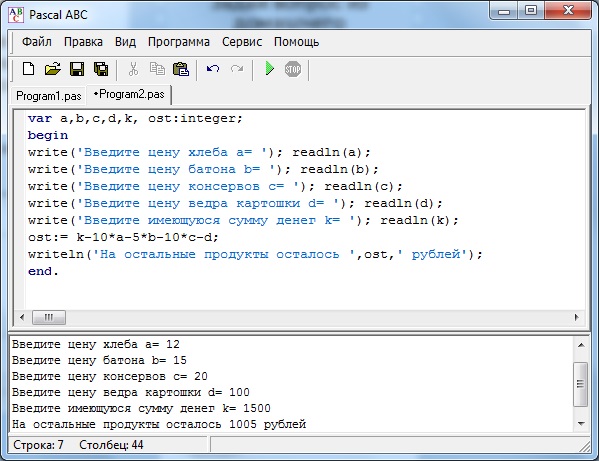
Task: Click the 'readln(b);' statement
Action: [x=339, y=169]
